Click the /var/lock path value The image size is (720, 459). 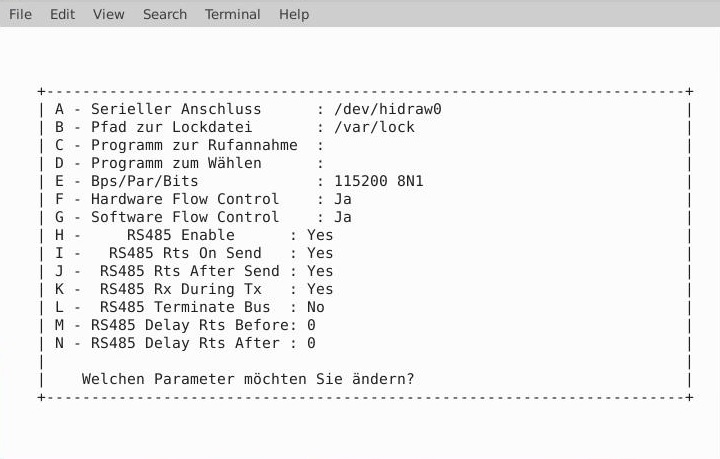point(374,127)
